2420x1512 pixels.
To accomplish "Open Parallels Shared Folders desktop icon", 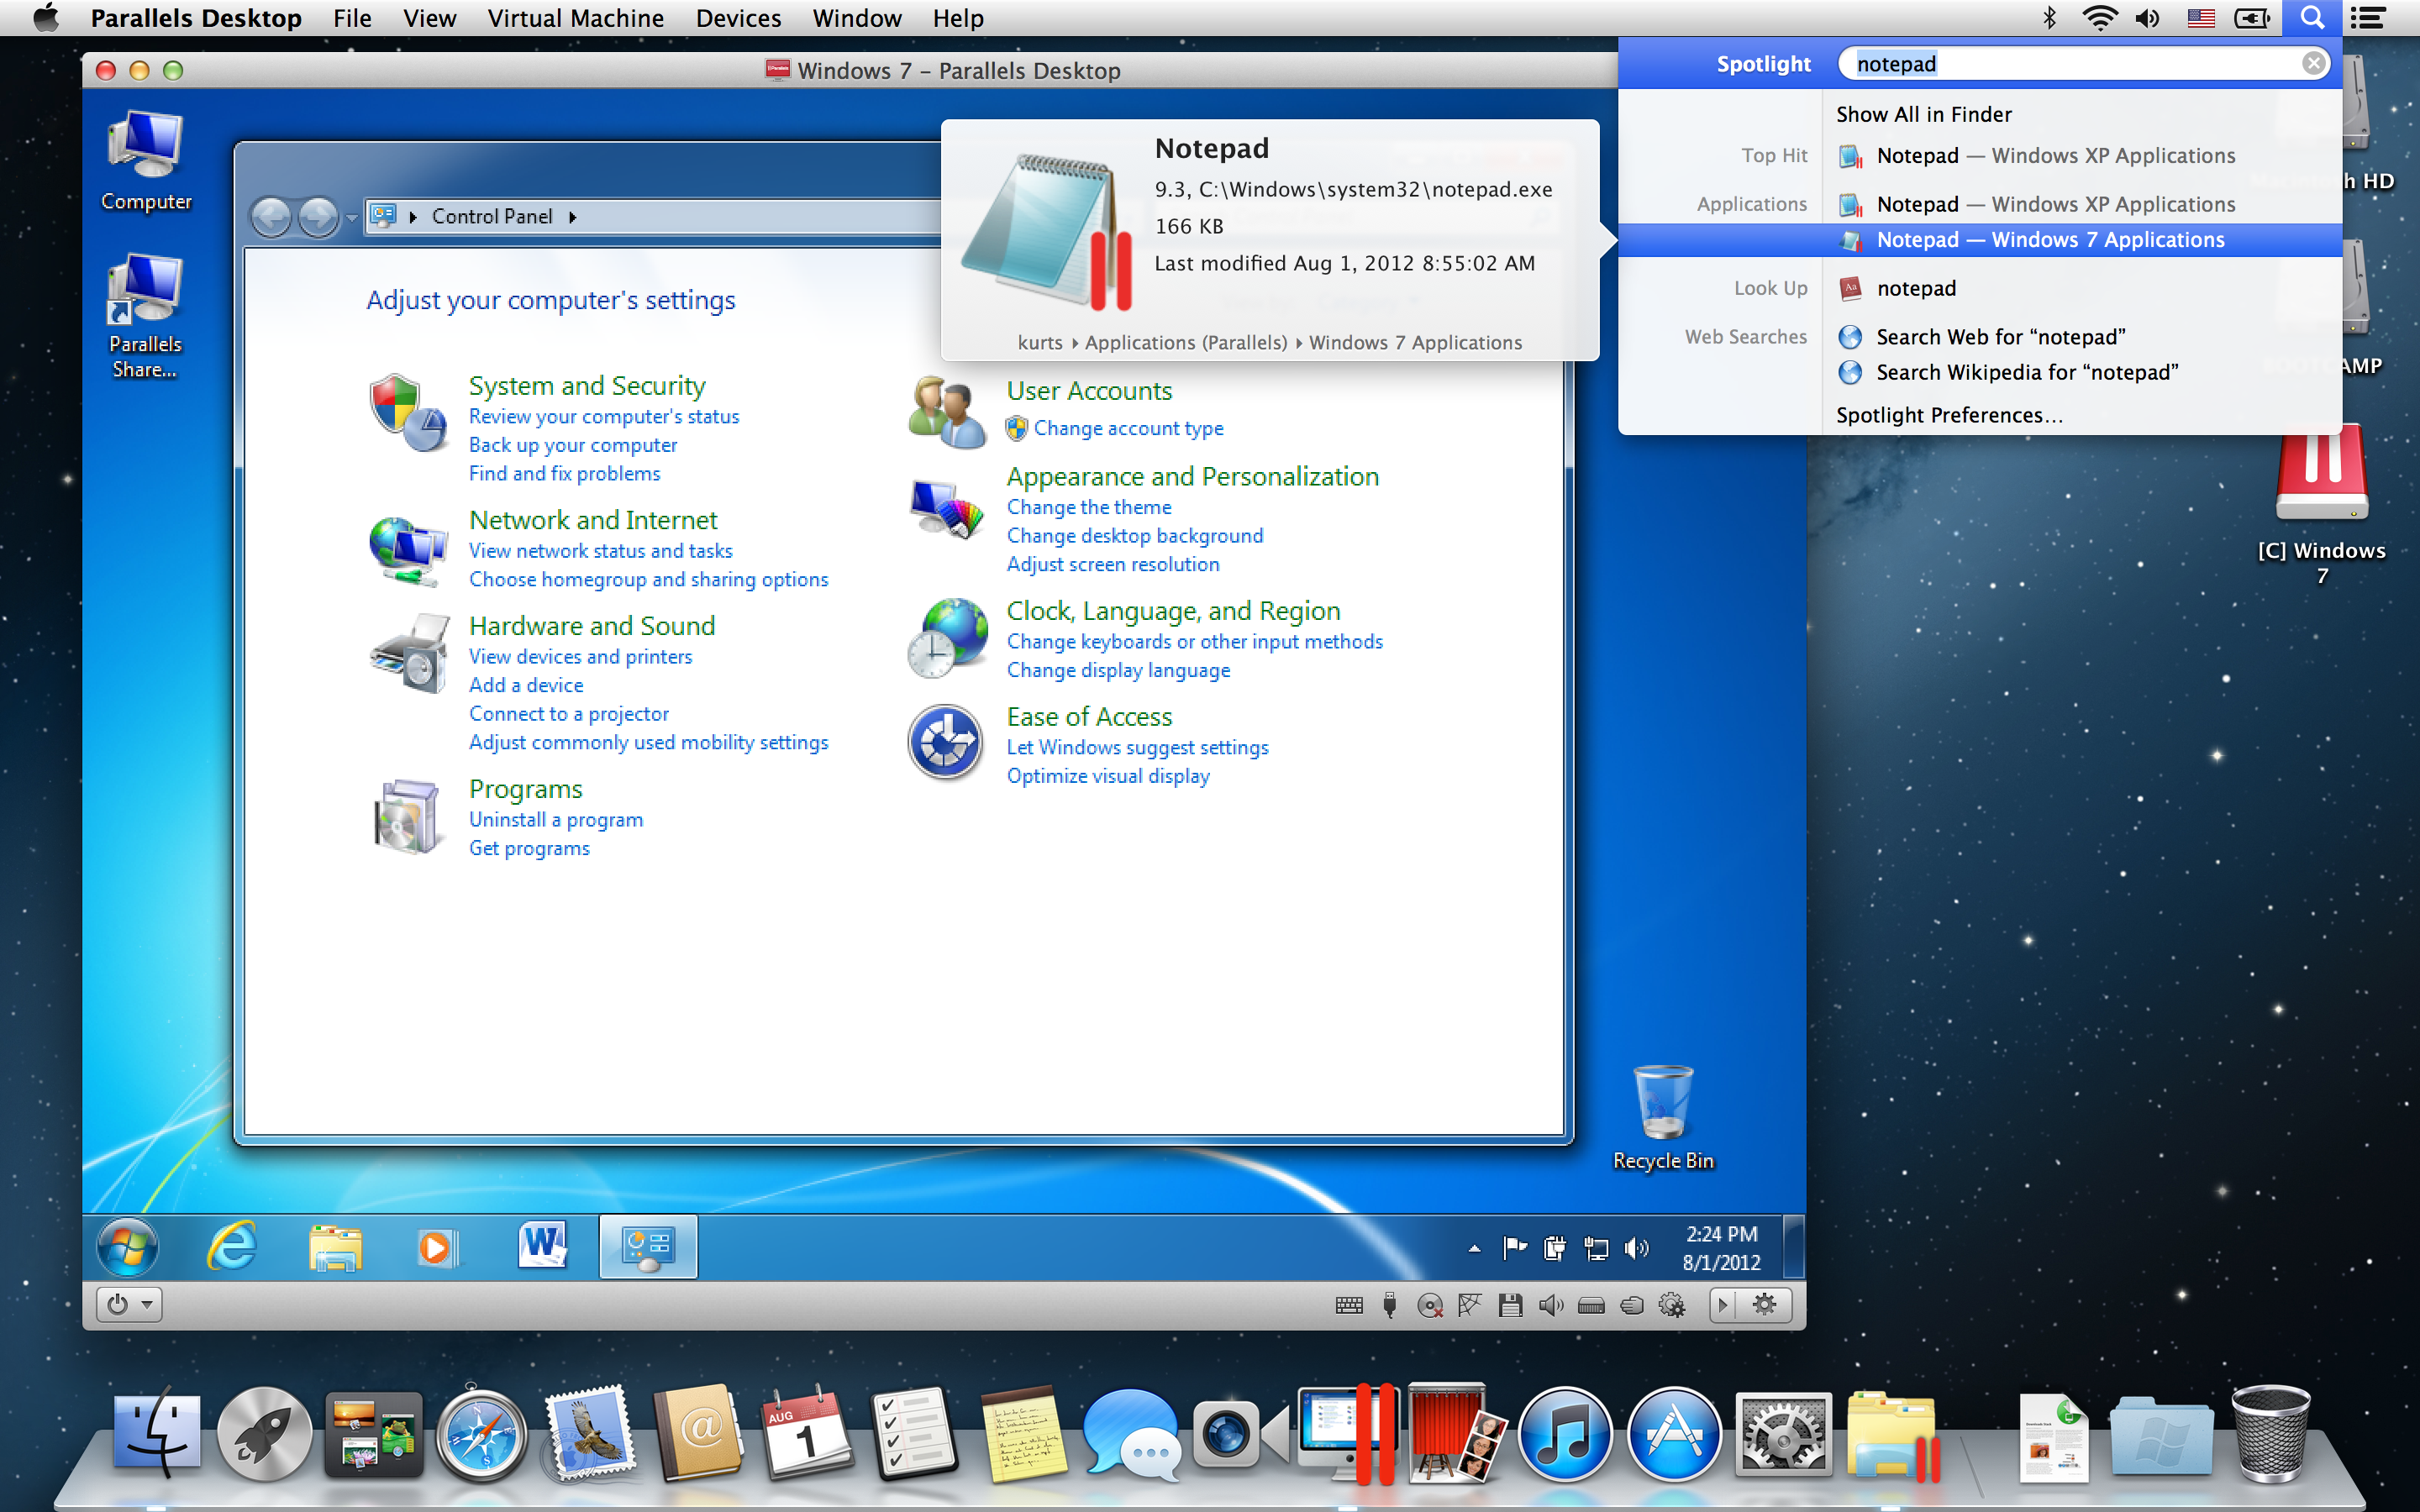I will 145,316.
